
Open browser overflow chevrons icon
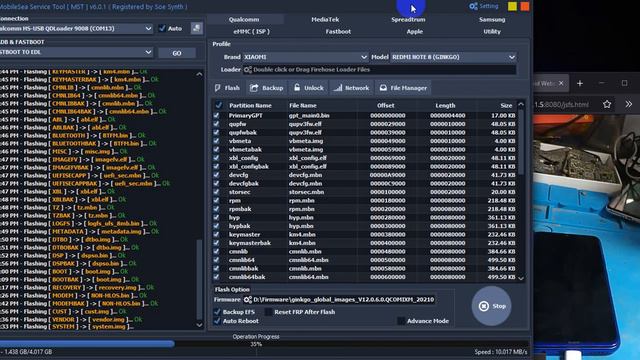[629, 104]
